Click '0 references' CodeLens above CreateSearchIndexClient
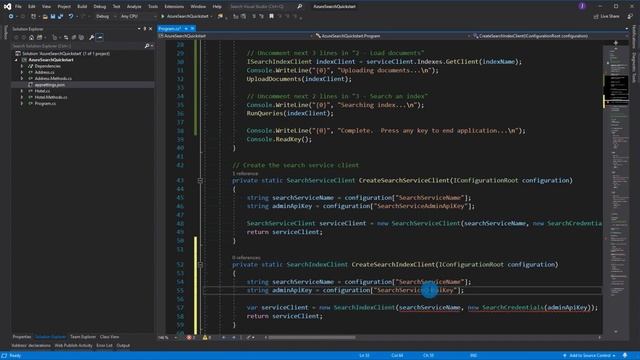 246,258
